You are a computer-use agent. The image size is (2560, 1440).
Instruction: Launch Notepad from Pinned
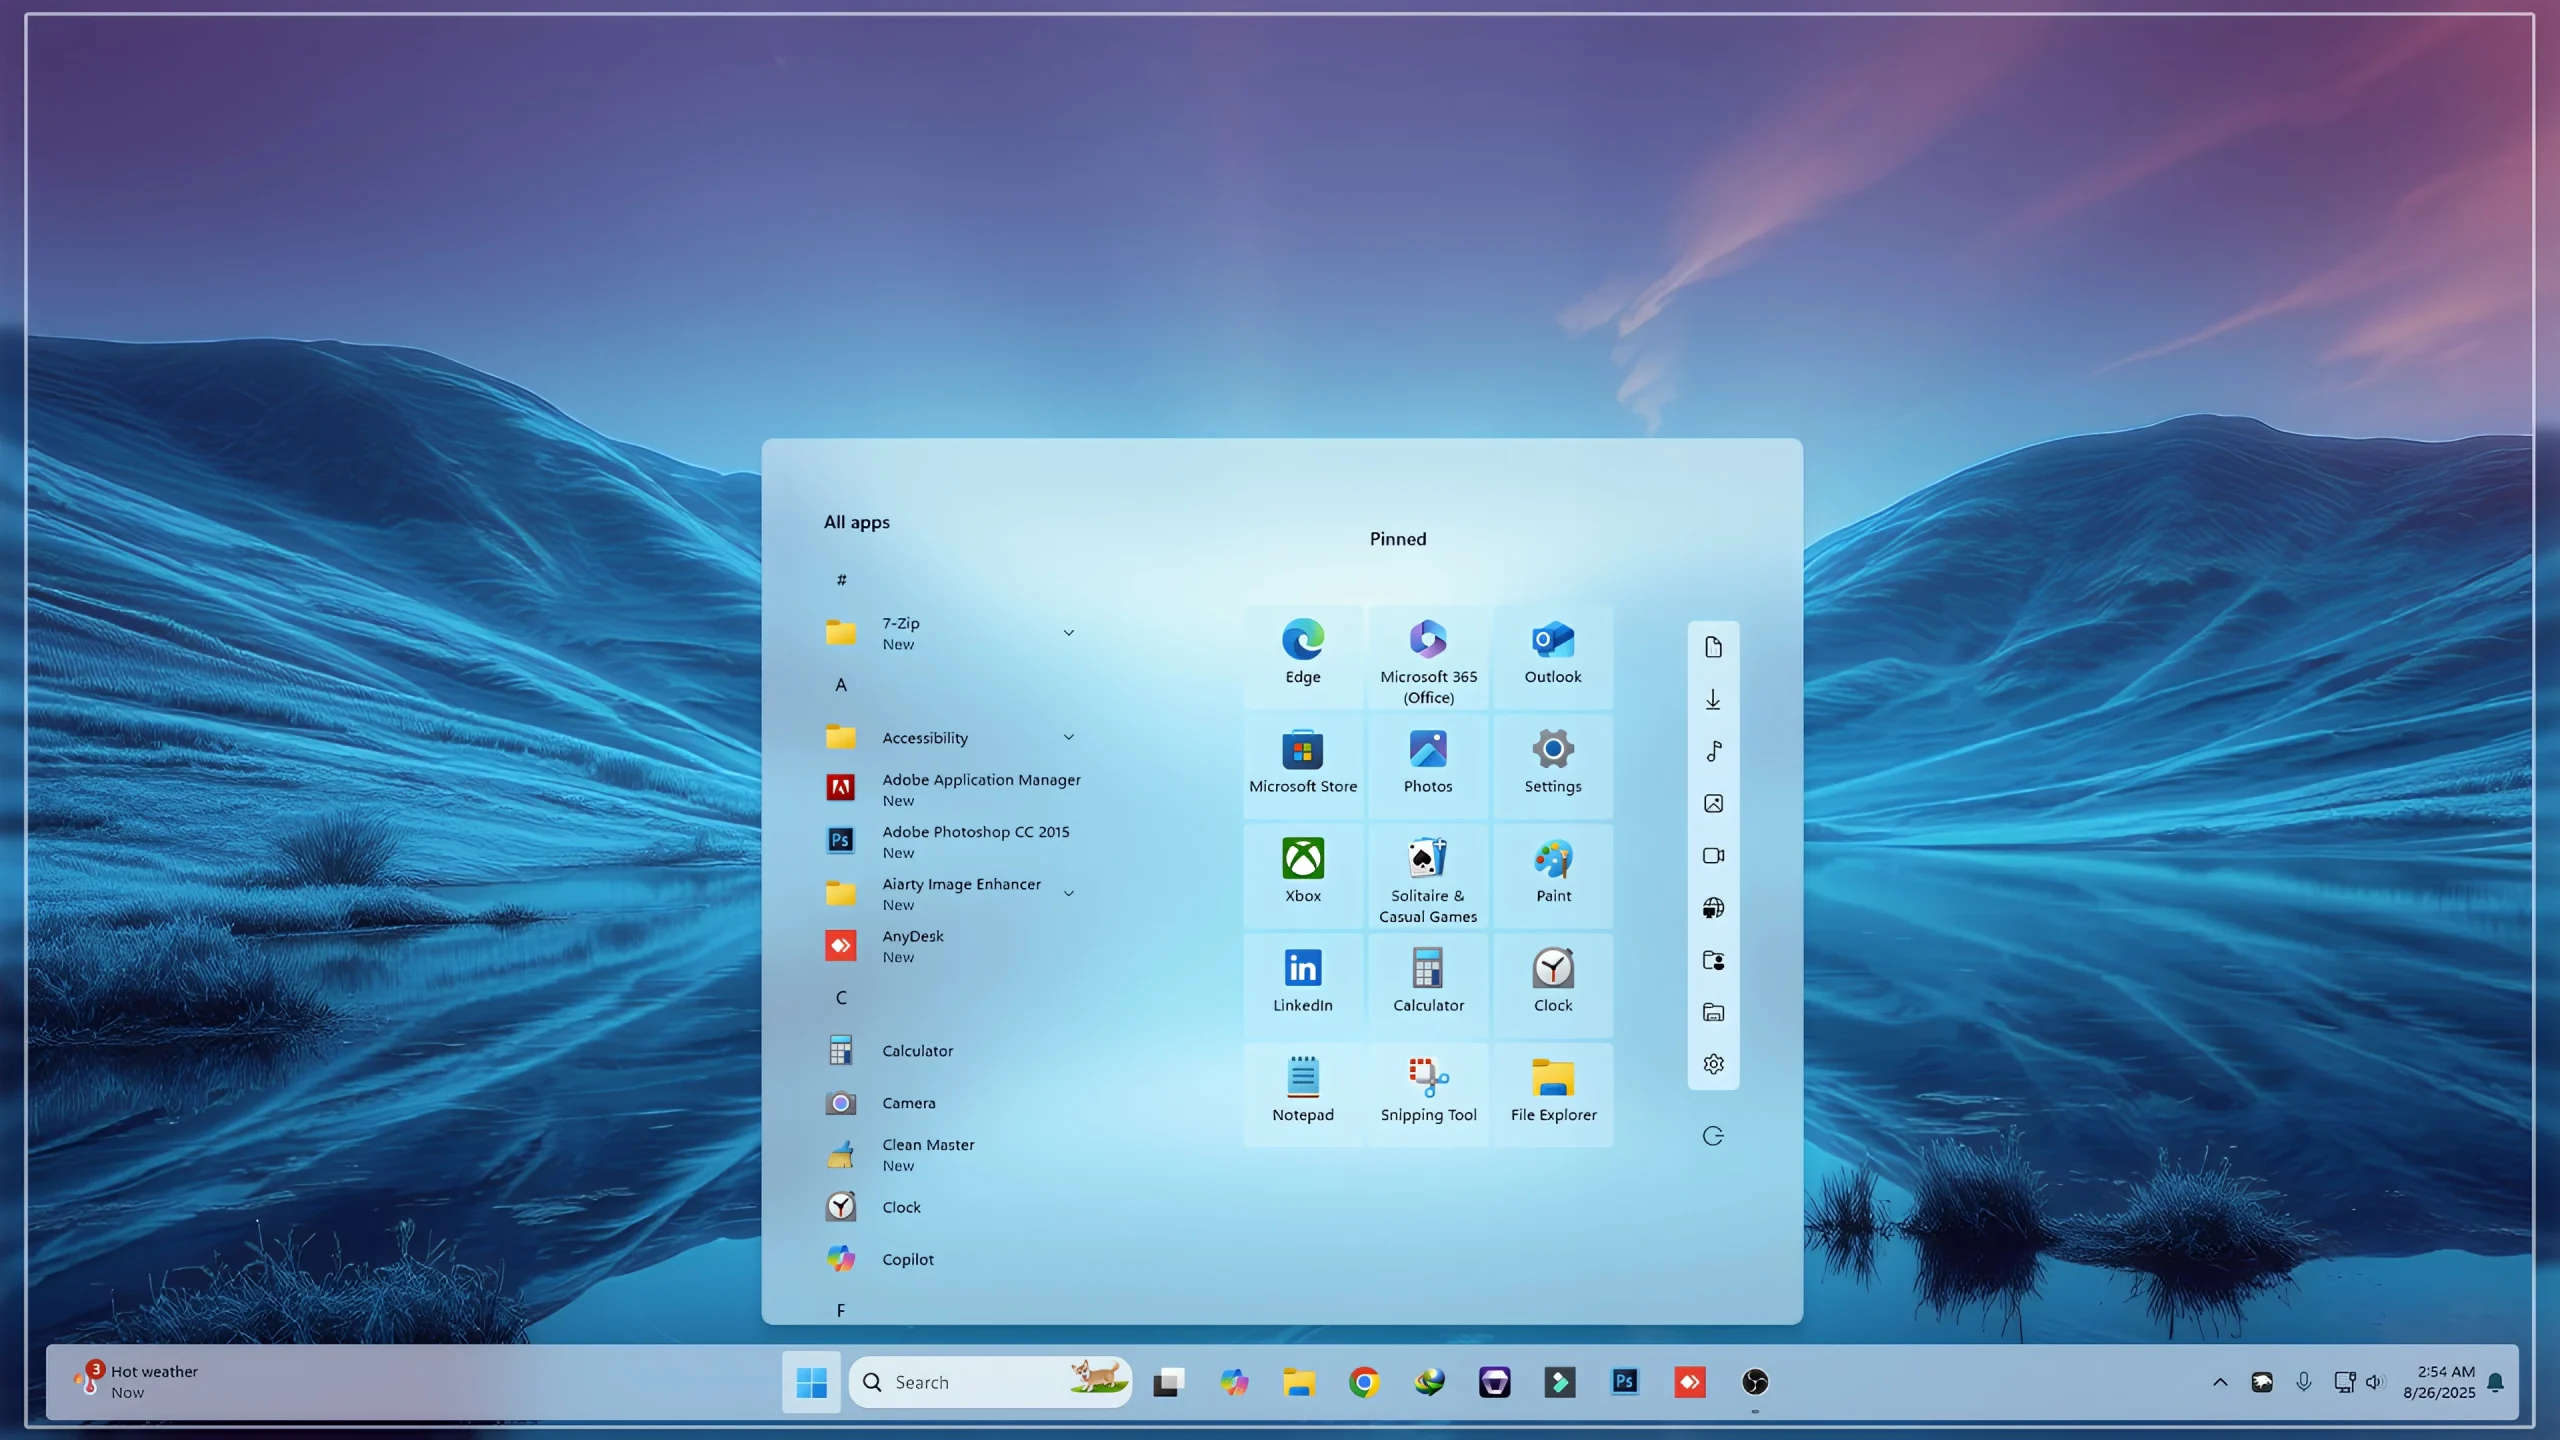pos(1303,1094)
